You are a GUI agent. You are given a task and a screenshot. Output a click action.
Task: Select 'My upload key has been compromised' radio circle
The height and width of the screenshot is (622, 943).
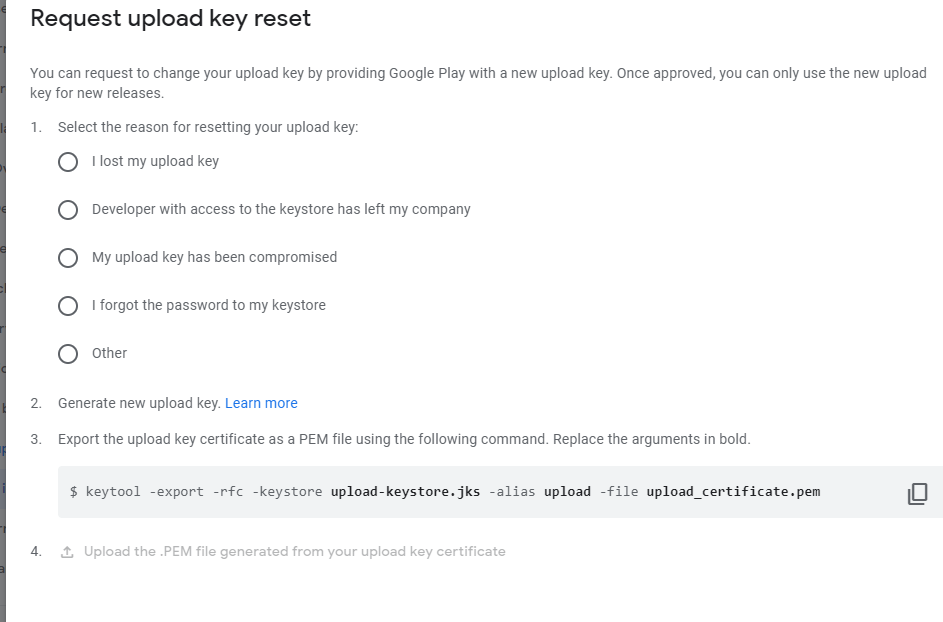(x=68, y=258)
